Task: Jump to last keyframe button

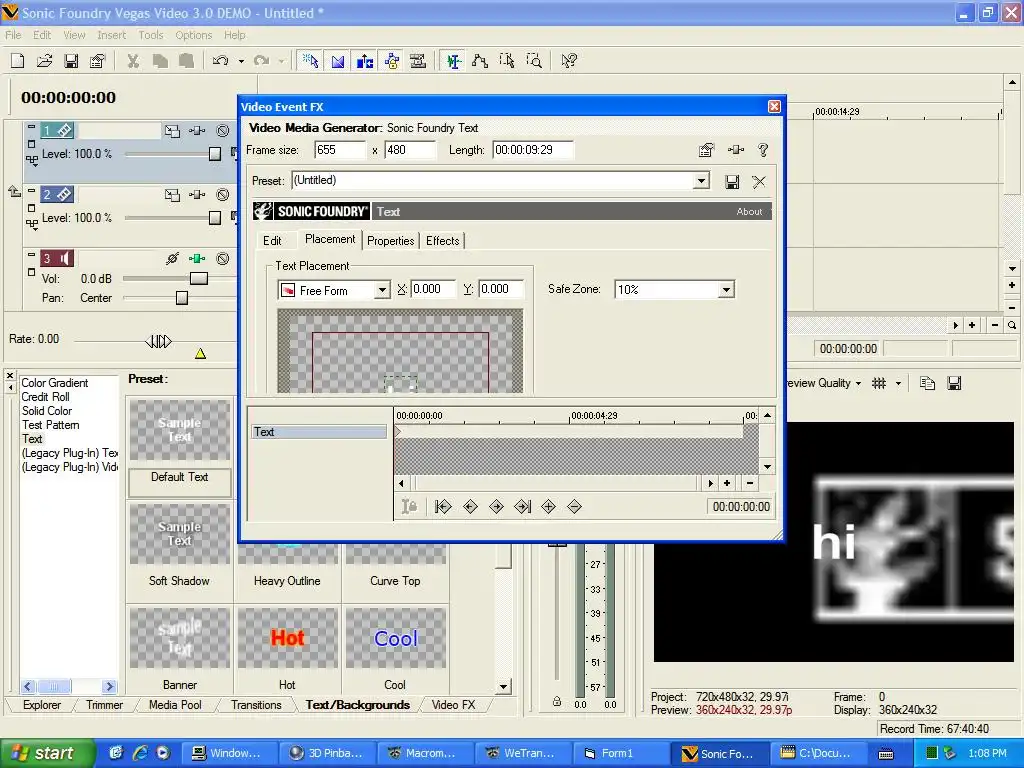Action: (x=522, y=507)
